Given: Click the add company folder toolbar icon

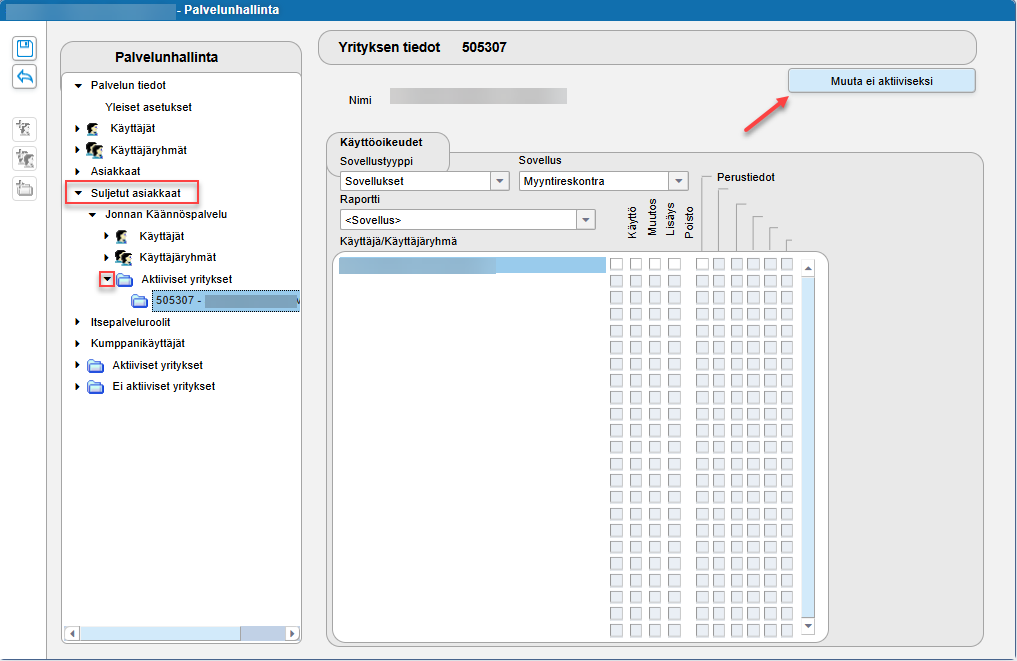Looking at the screenshot, I should (x=25, y=189).
